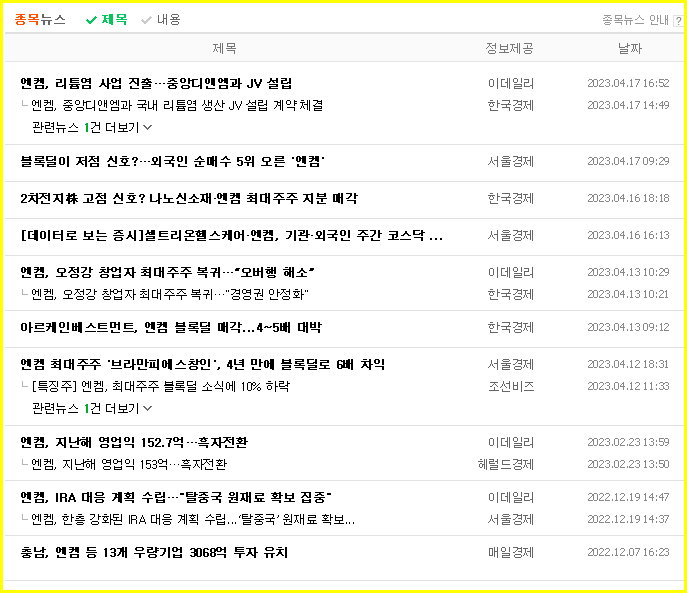
Task: Click the 종목뉴스 안내 text link
Action: pyautogui.click(x=635, y=20)
